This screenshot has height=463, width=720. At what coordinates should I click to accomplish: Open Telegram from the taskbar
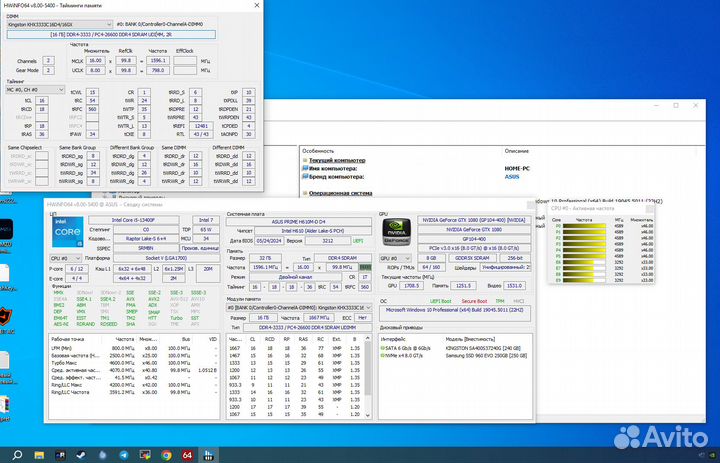124,455
